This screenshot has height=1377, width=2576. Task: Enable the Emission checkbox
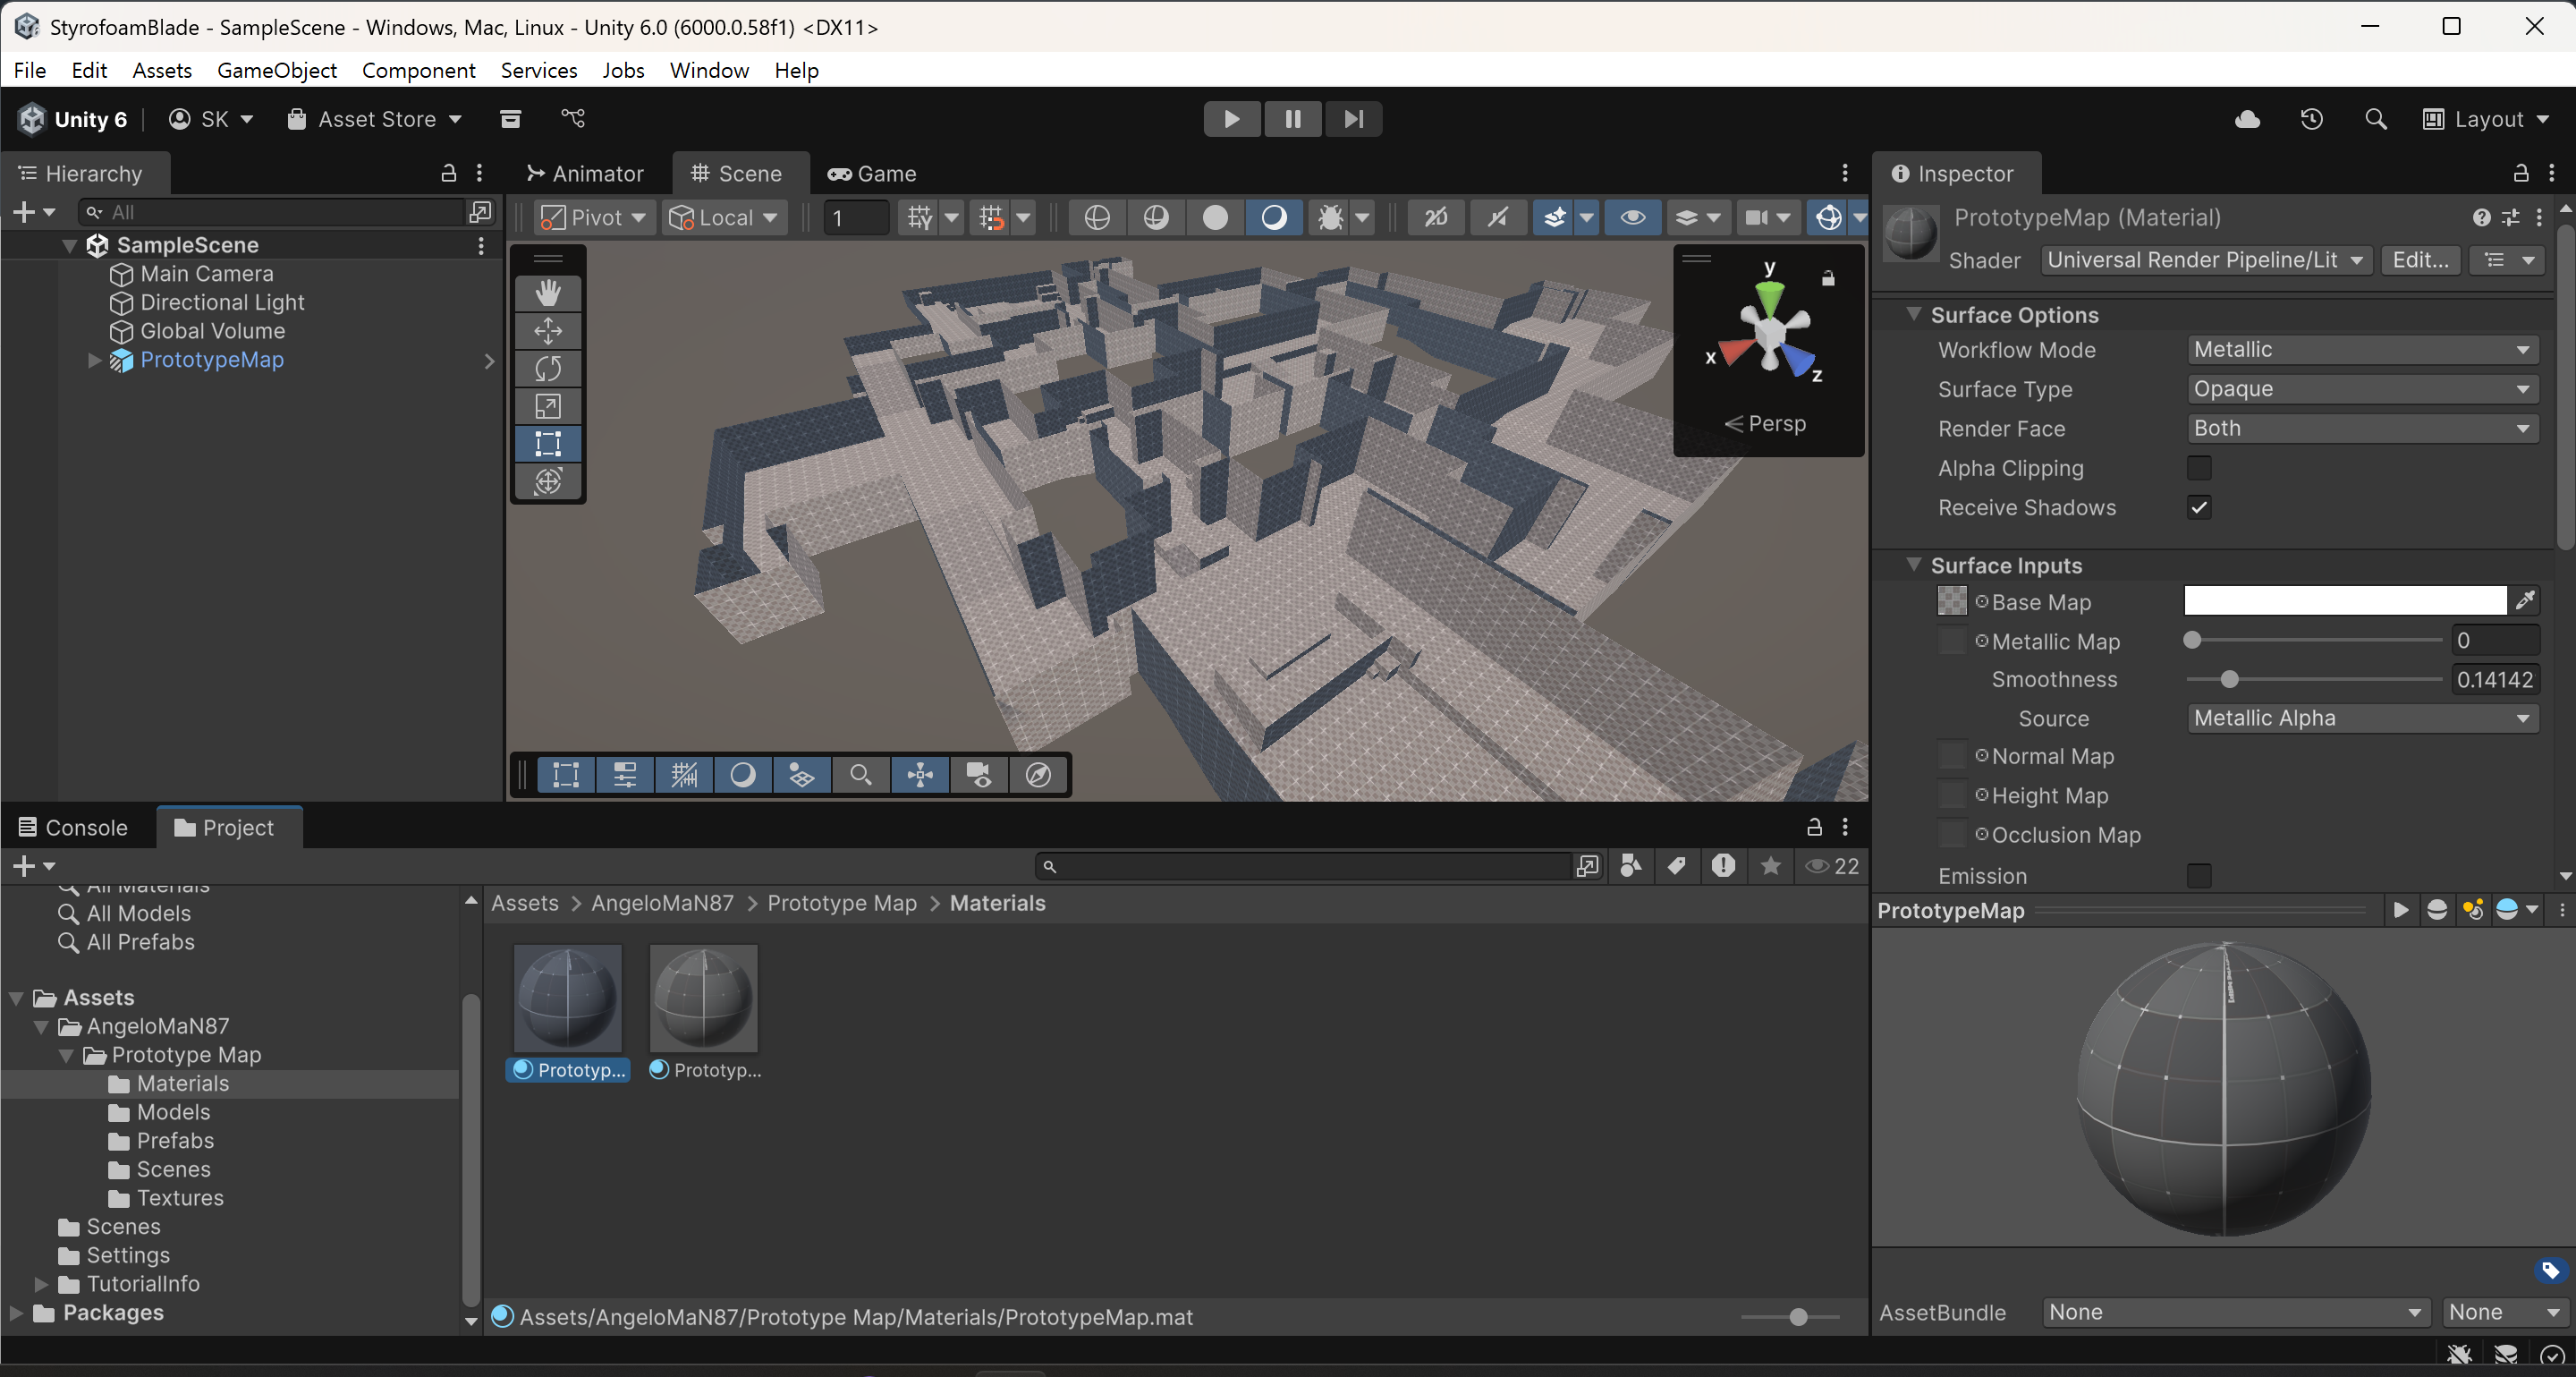point(2198,876)
